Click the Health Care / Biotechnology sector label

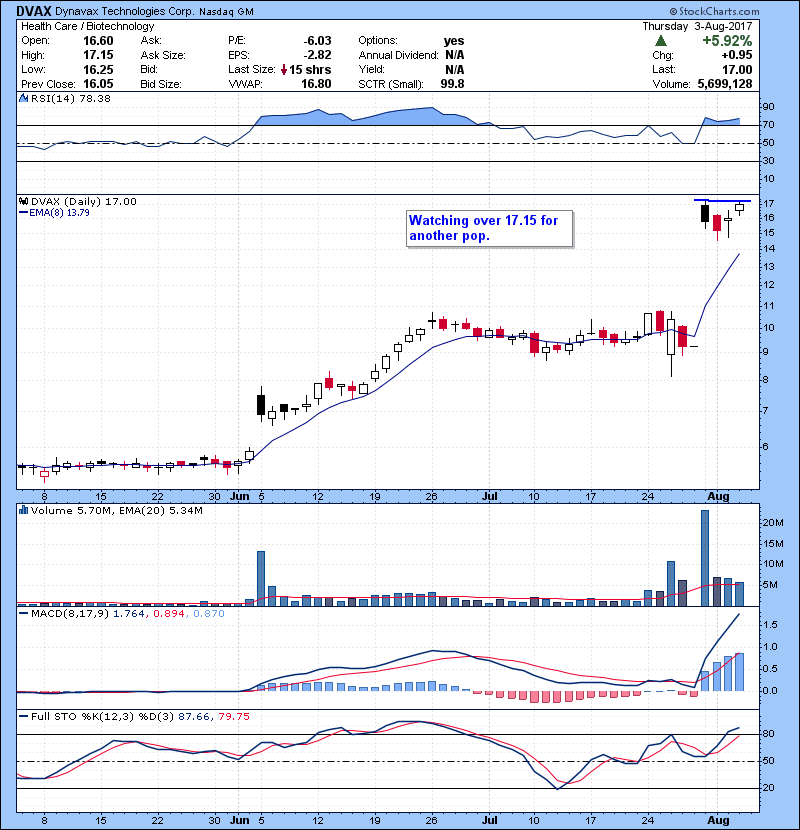click(x=87, y=26)
